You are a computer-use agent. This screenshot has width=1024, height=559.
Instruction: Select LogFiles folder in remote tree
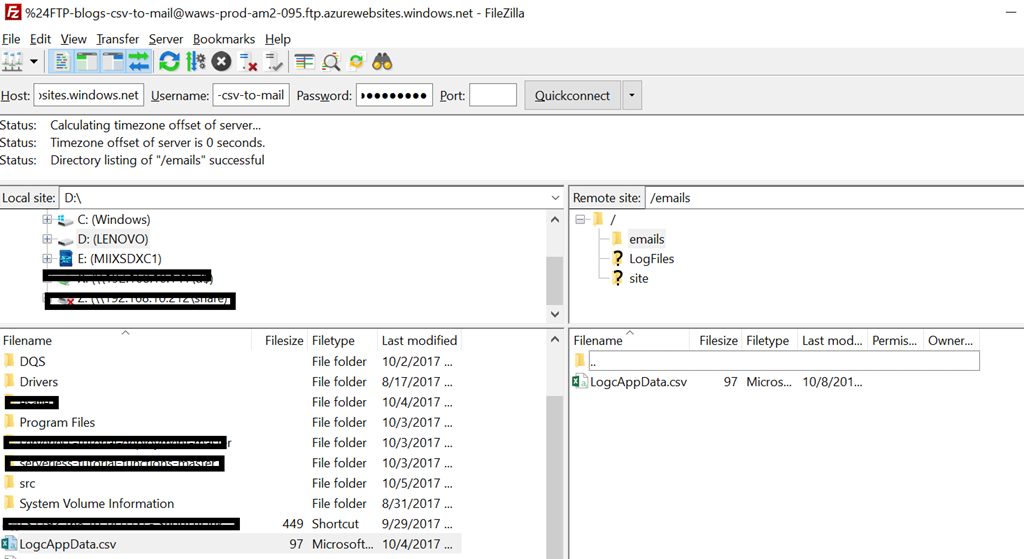(651, 259)
